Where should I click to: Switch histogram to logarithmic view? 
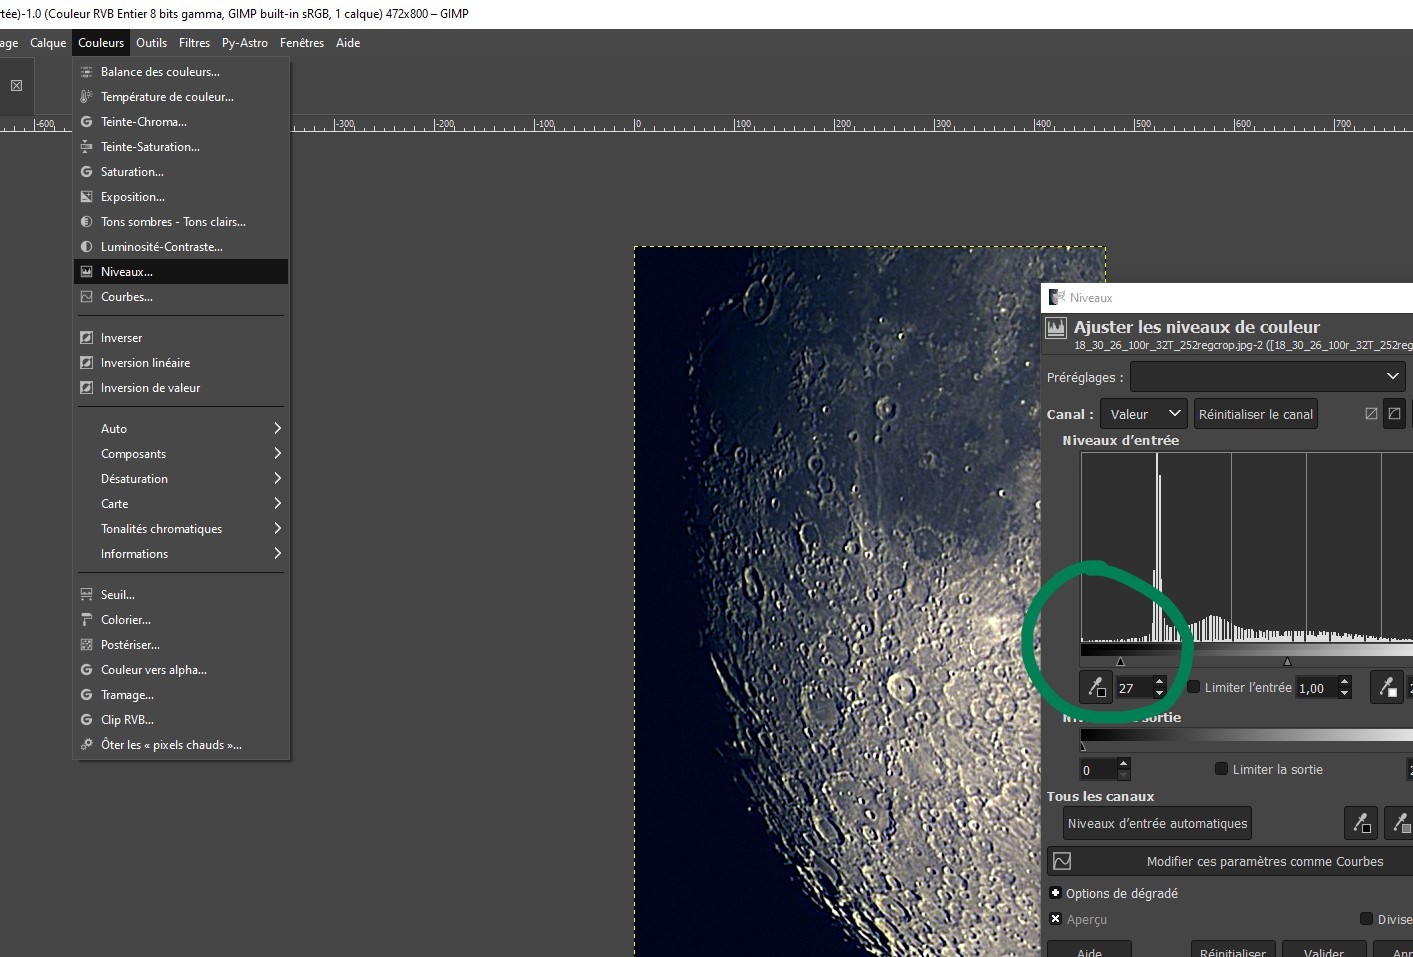(x=1395, y=414)
